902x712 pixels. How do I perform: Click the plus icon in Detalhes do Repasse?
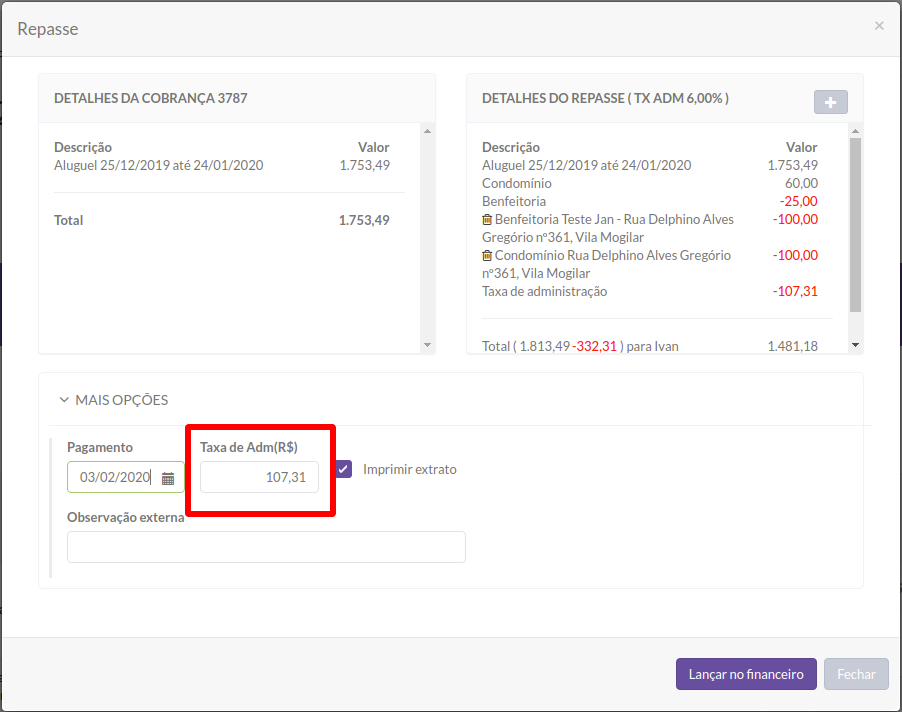[830, 102]
